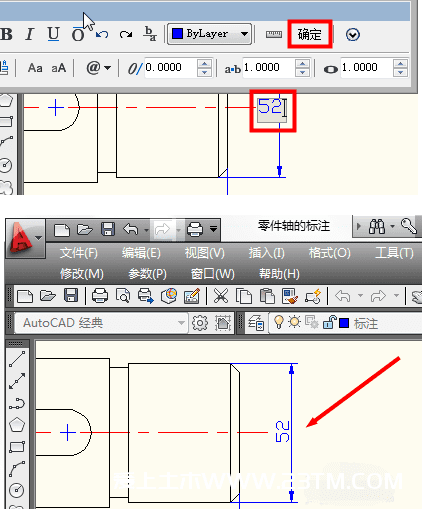
Task: Click Block Editor icon in Standard toolbar
Action: (x=313, y=296)
